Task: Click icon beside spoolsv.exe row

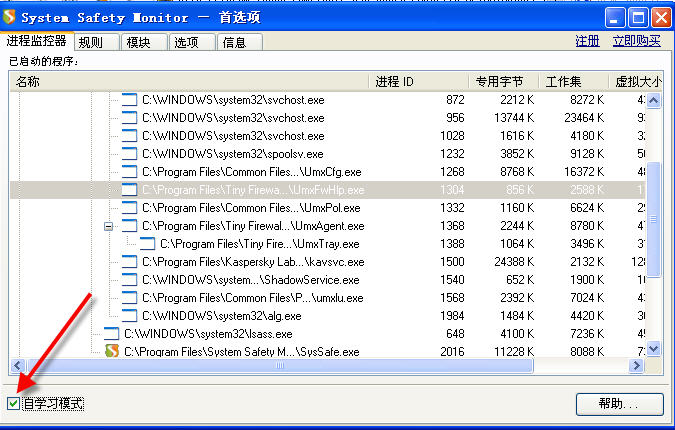Action: (129, 154)
